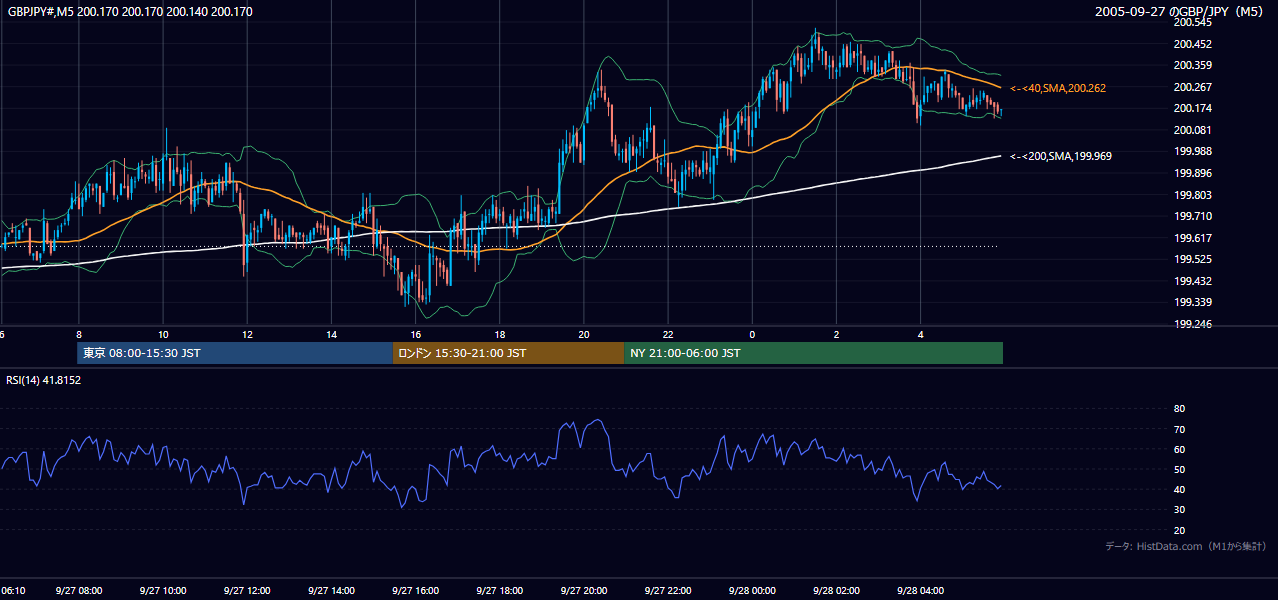1278x600 pixels.
Task: Click price axis value 199.896
Action: tap(1193, 173)
